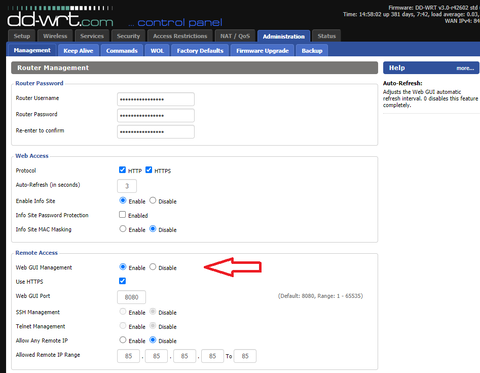This screenshot has height=373, width=480.
Task: Open Access Restrictions tab
Action: click(x=180, y=36)
